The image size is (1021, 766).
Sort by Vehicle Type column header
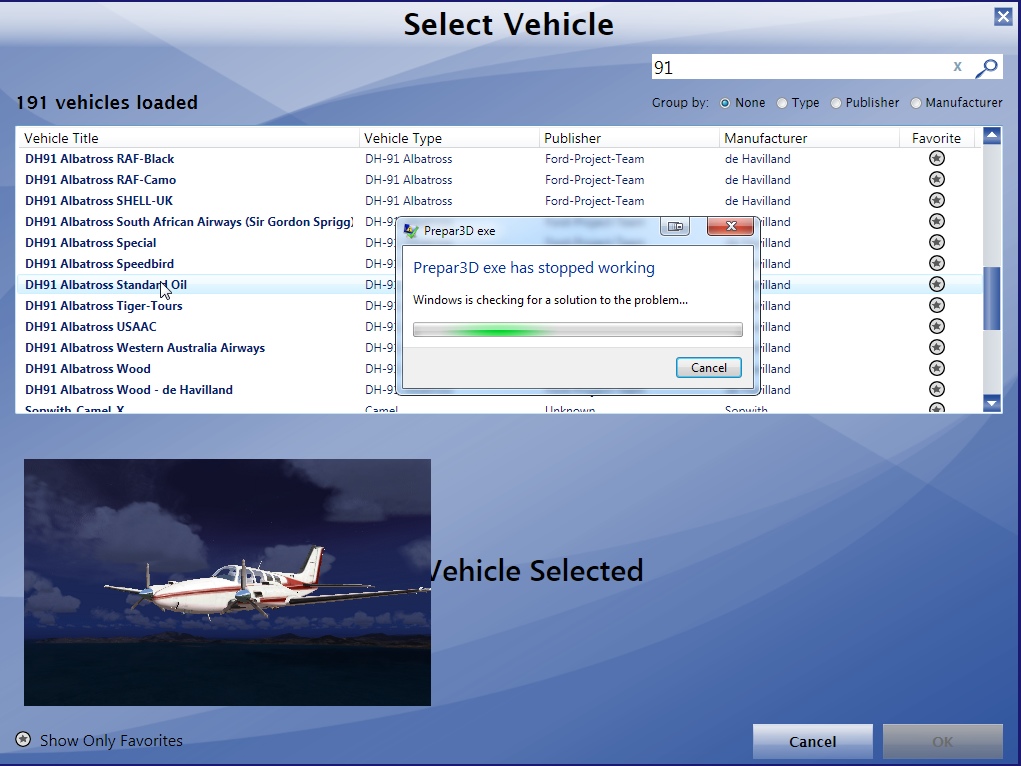coord(449,138)
